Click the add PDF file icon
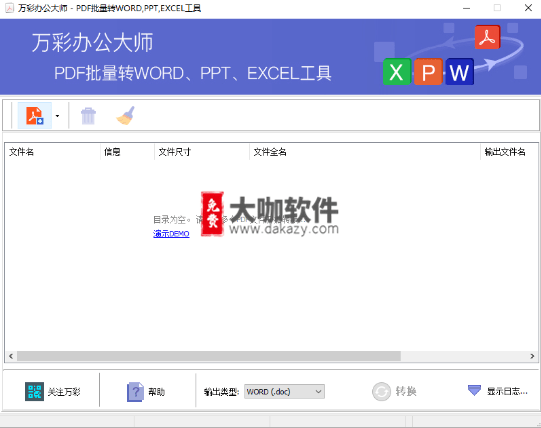The height and width of the screenshot is (428, 541). coord(35,116)
